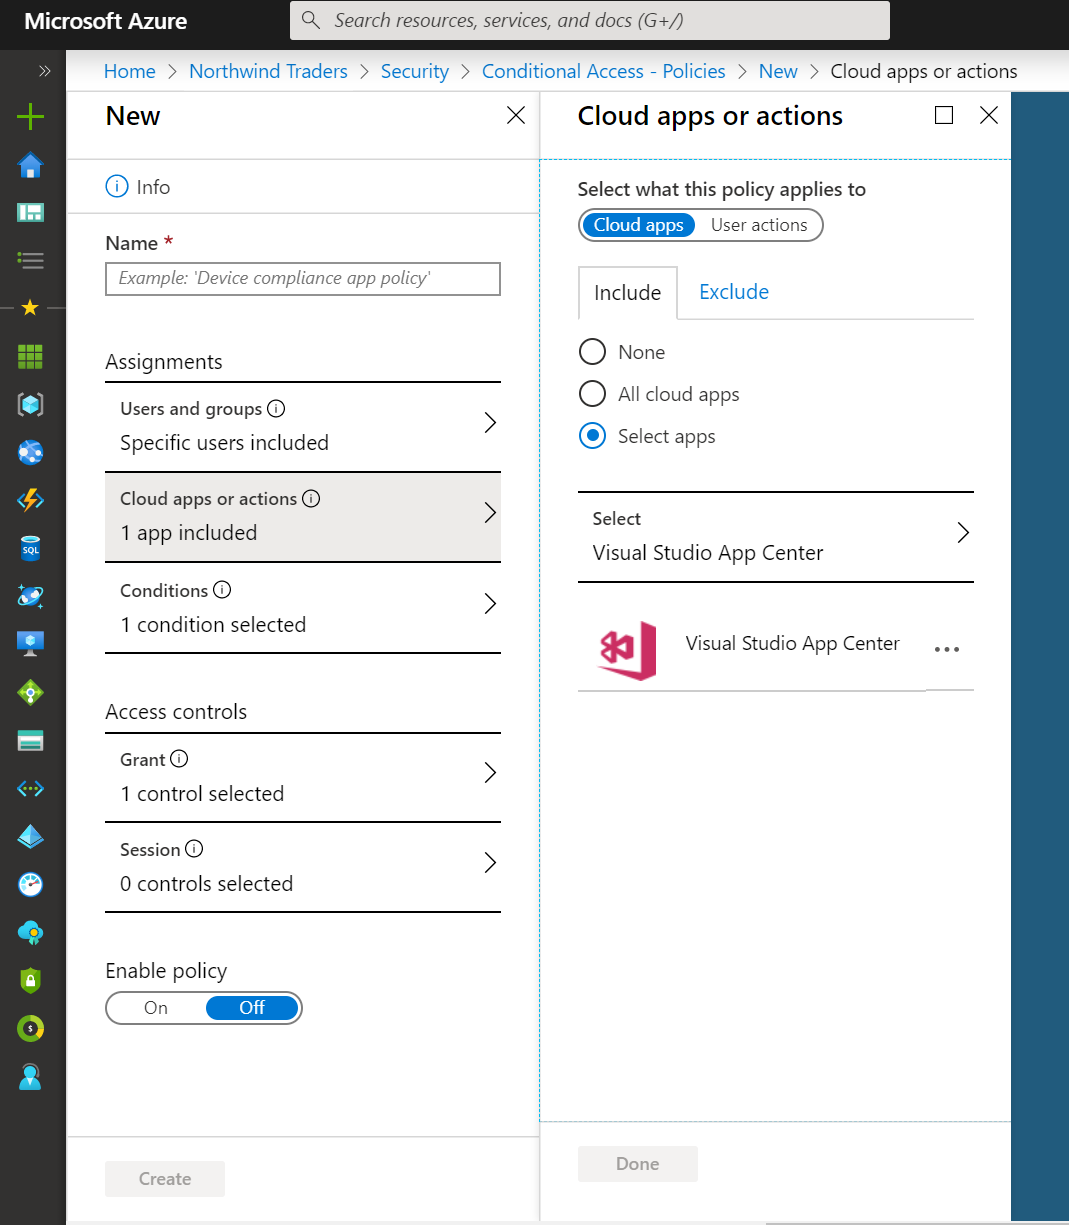This screenshot has height=1225, width=1069.
Task: Open the Security breadcrumb link
Action: pyautogui.click(x=414, y=71)
